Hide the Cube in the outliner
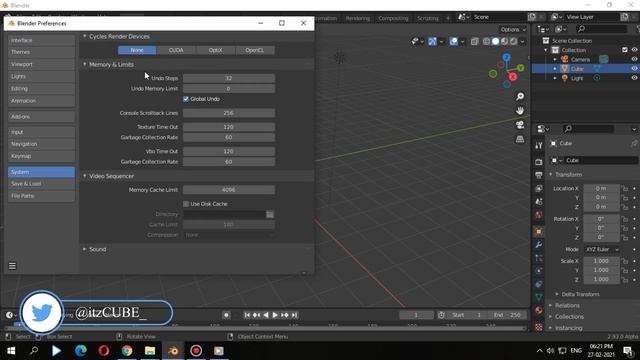Screen dimensions: 640x360 [x=634, y=69]
